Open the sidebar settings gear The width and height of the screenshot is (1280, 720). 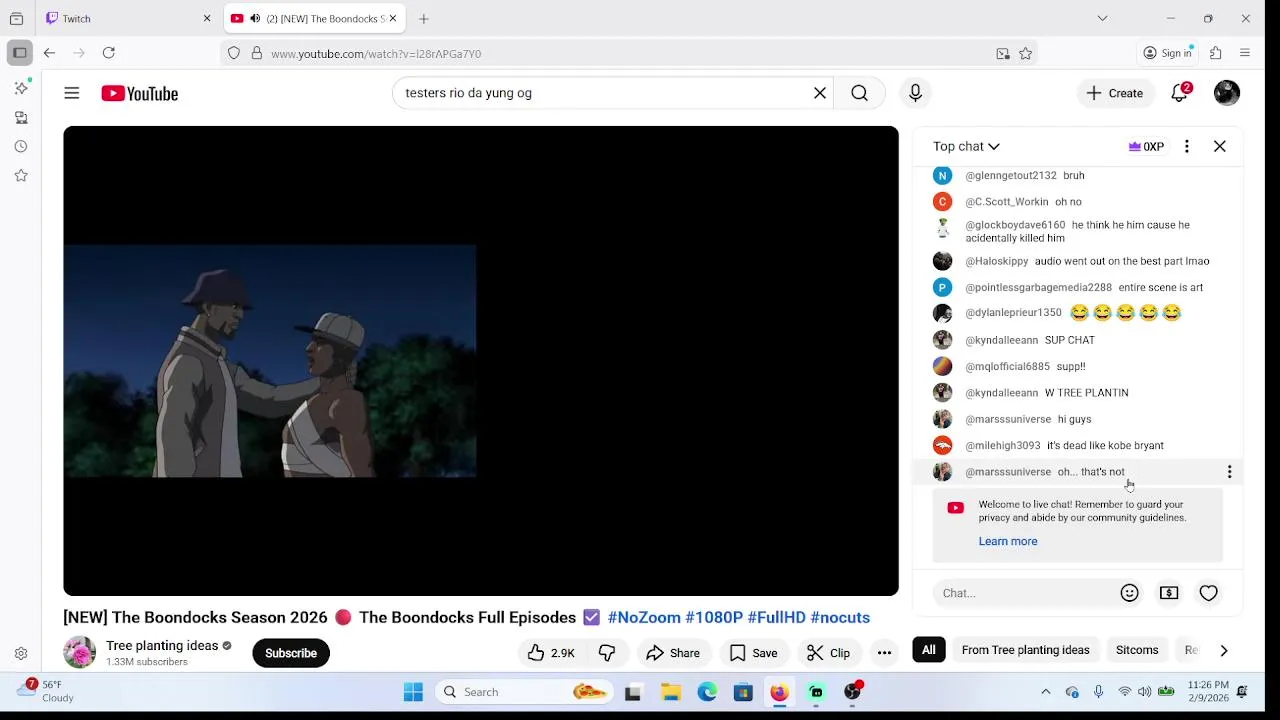click(21, 654)
